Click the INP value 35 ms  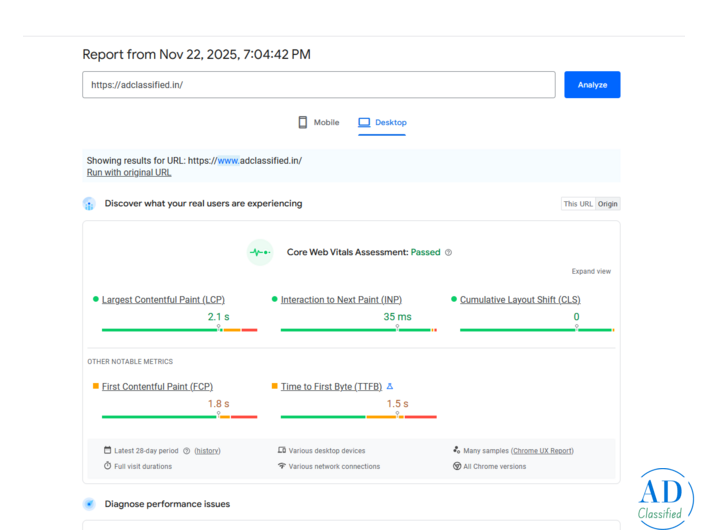click(x=397, y=317)
